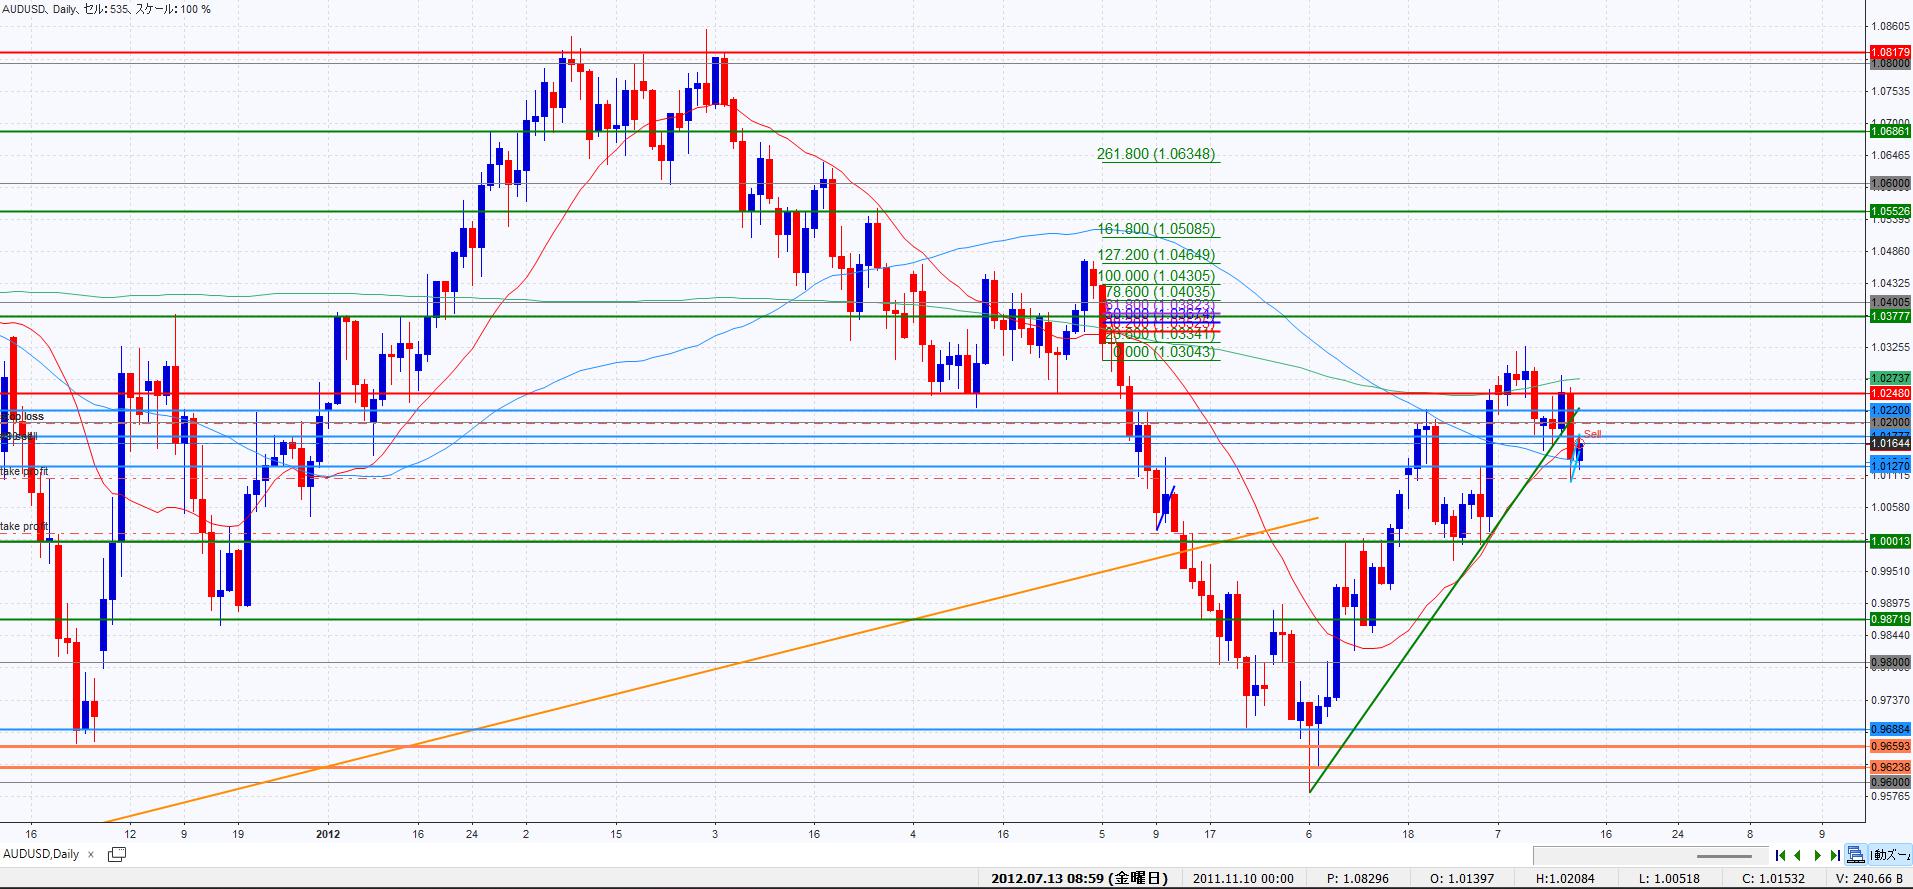Step the chart forward with the right green arrow
This screenshot has height=889, width=1913.
(x=1818, y=855)
